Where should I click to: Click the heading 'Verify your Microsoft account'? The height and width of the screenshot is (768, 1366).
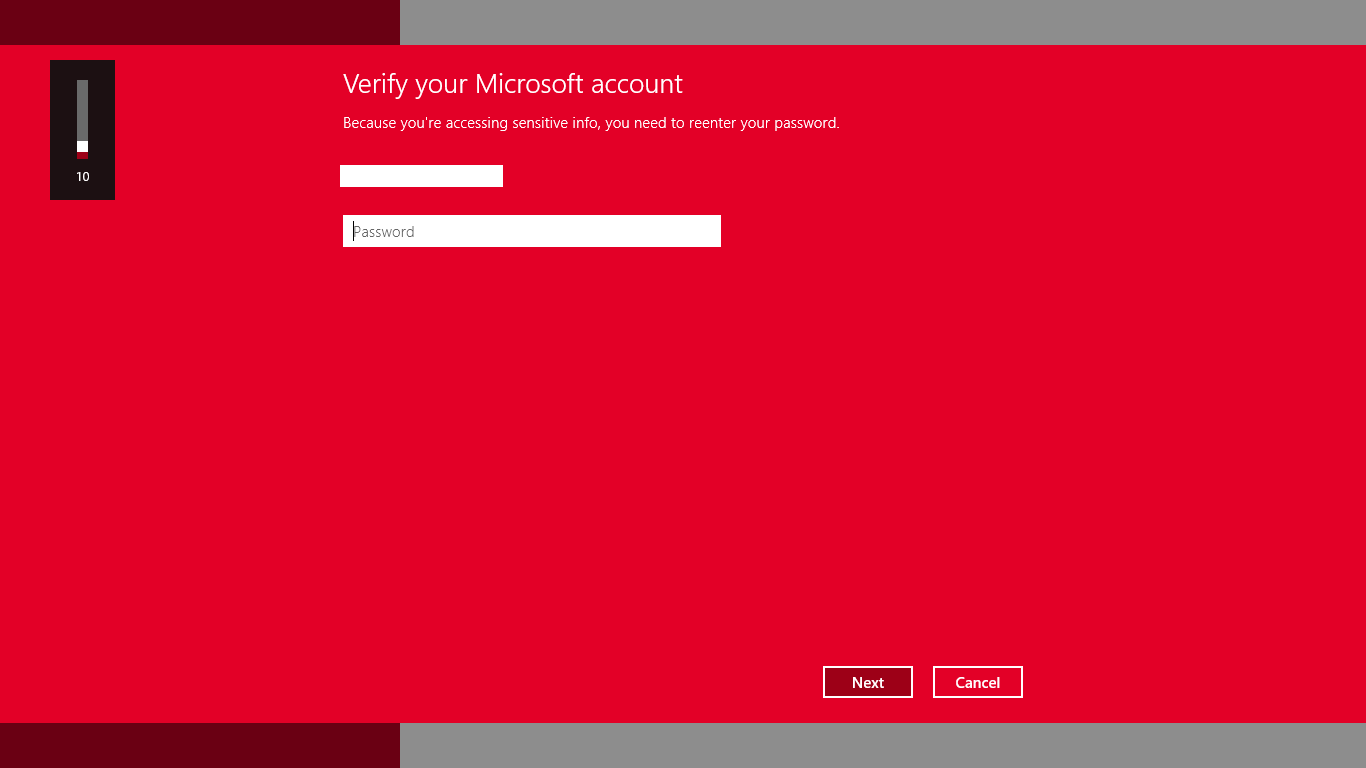pyautogui.click(x=513, y=84)
